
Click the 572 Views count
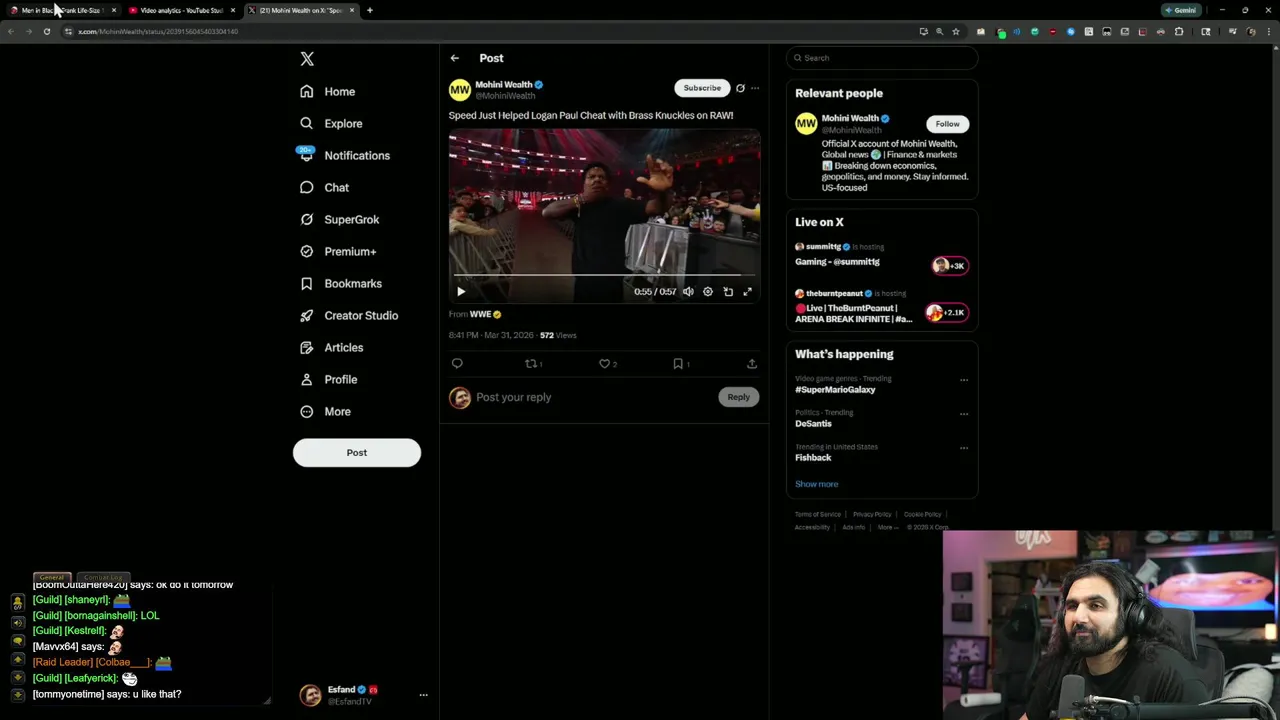point(558,335)
